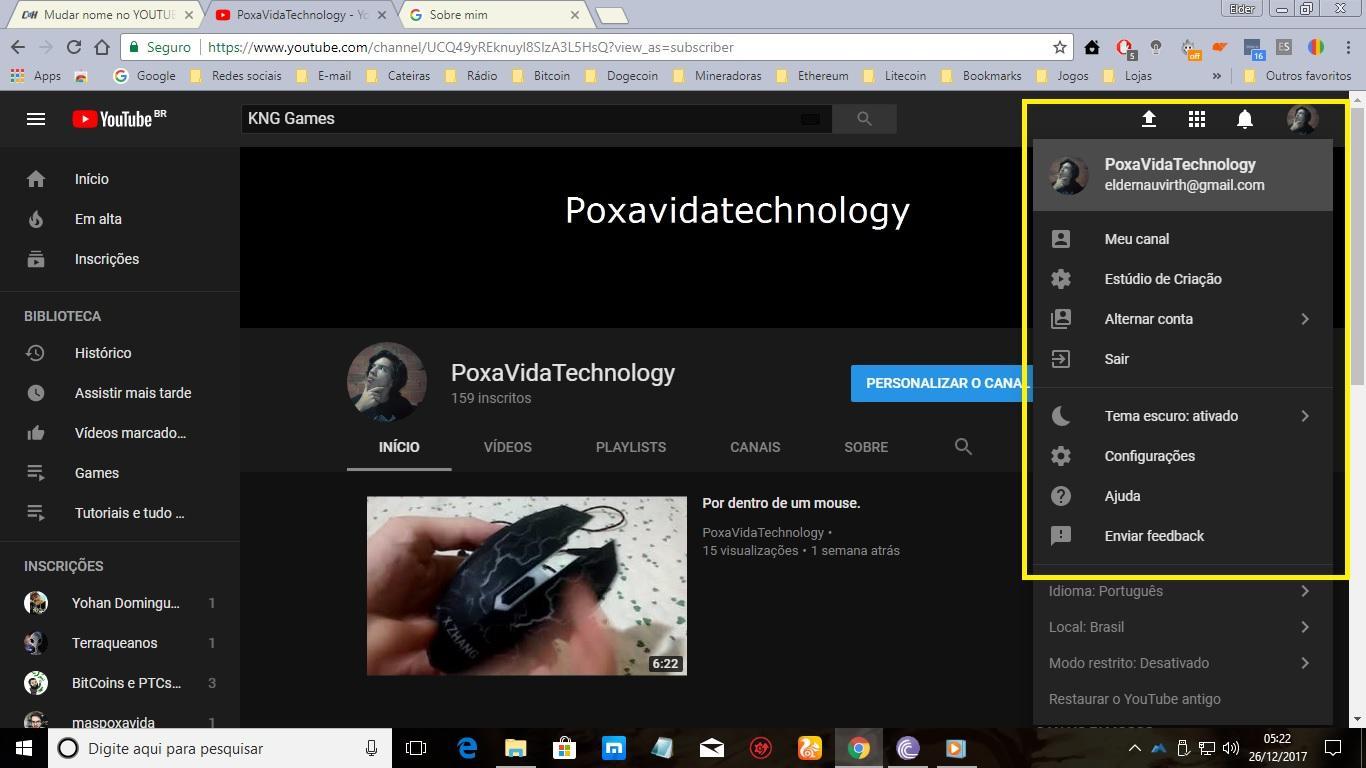
Task: Open the CANAIS channel tab
Action: (755, 447)
